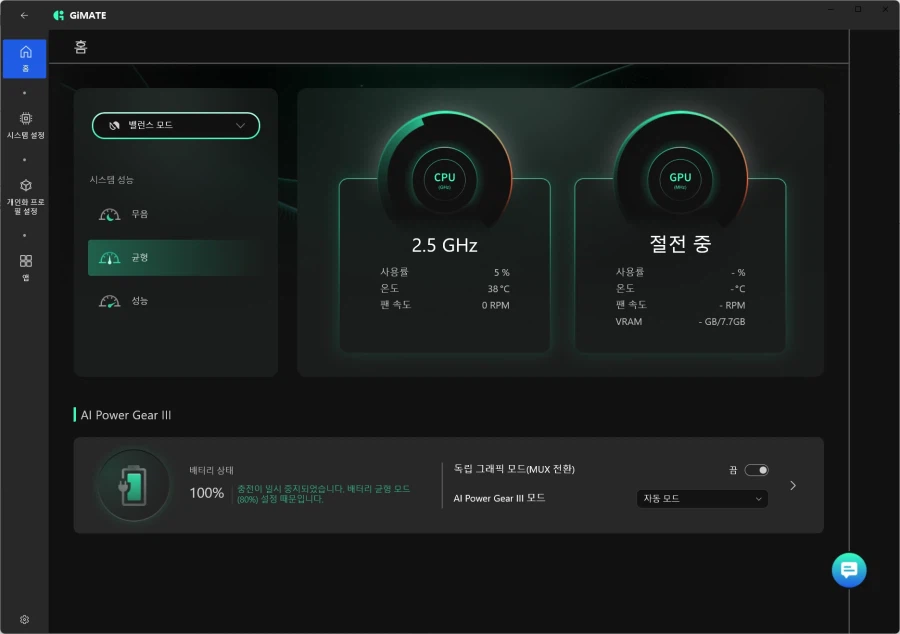
Task: Open settings gear at bottom left
Action: coord(24,620)
